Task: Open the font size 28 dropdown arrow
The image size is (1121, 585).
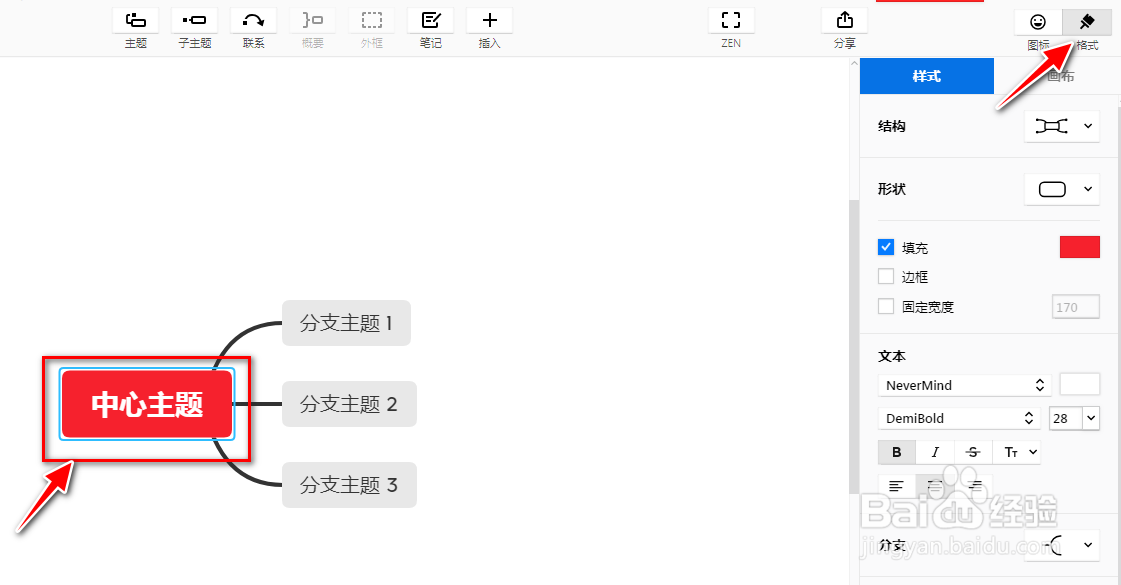Action: pyautogui.click(x=1091, y=418)
